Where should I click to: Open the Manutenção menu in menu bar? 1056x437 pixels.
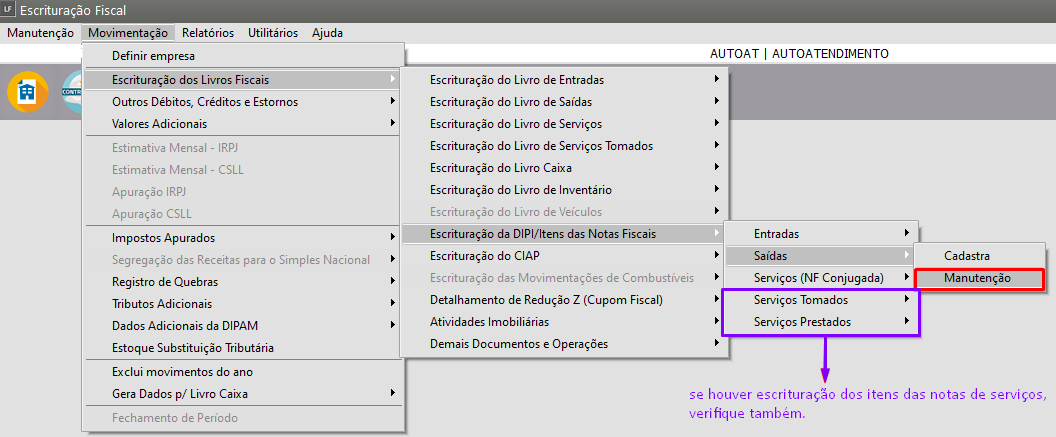pyautogui.click(x=40, y=32)
